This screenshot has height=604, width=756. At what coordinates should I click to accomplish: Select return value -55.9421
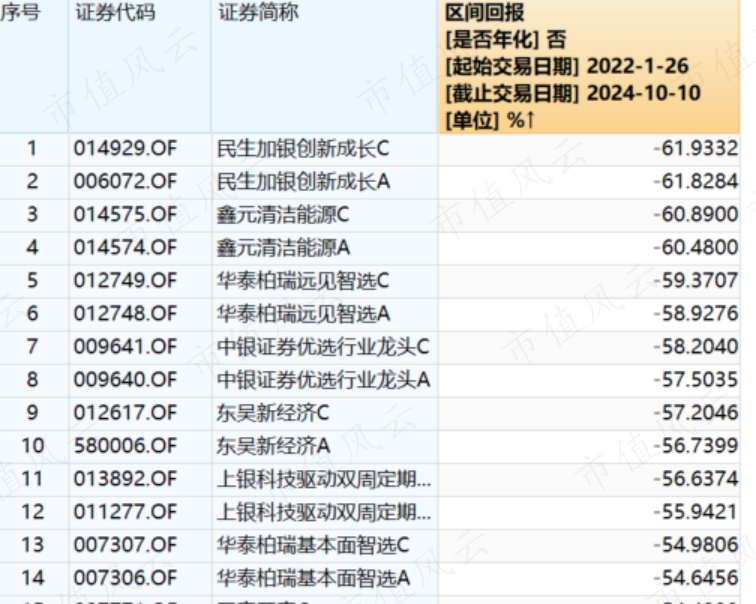(696, 511)
